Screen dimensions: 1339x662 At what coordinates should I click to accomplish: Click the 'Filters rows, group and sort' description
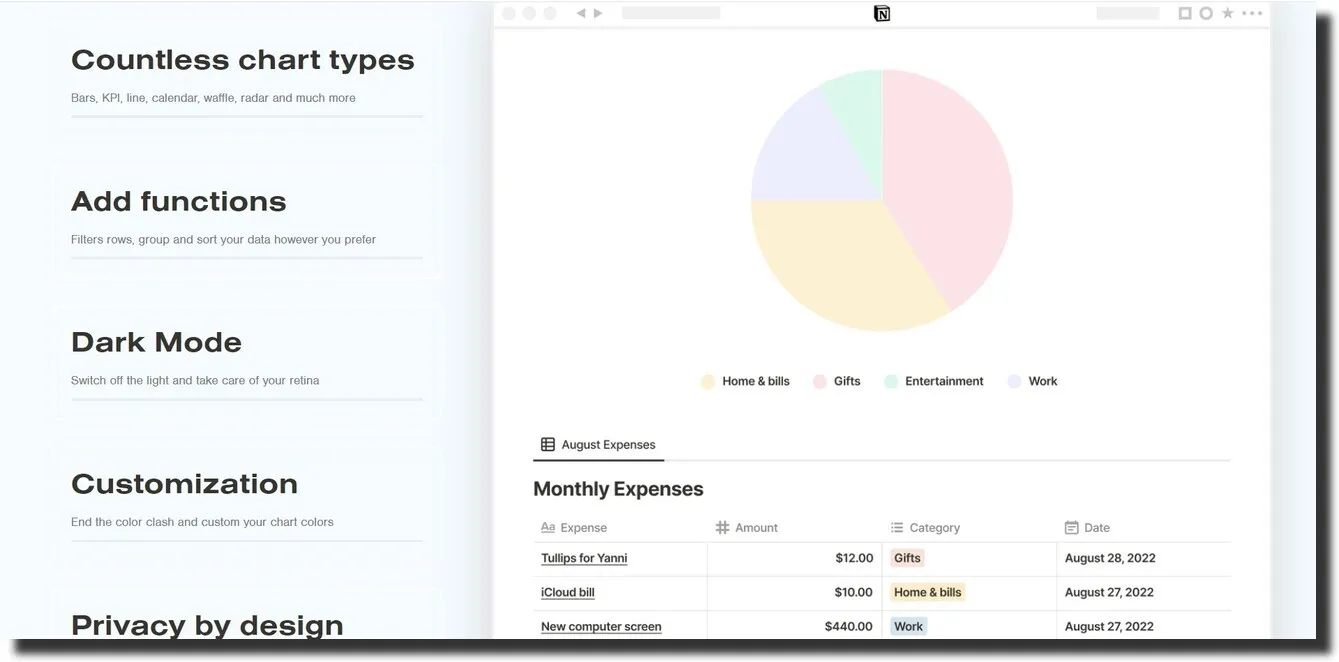(223, 239)
